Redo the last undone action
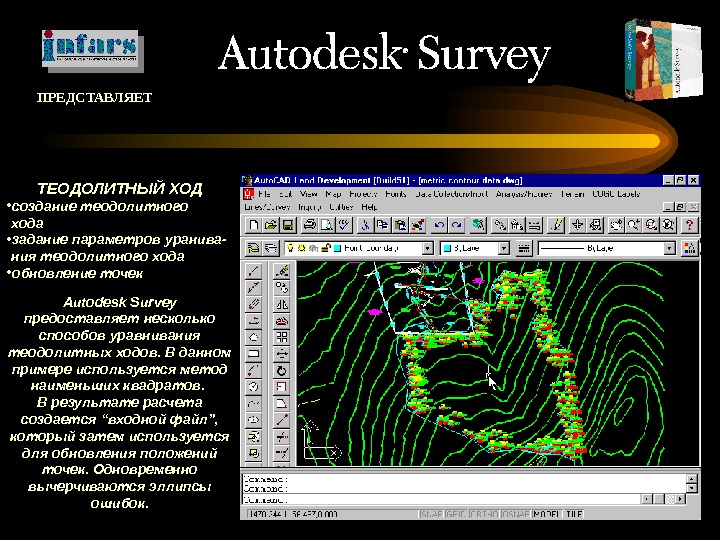Screen dimensions: 720x540 pos(456,225)
